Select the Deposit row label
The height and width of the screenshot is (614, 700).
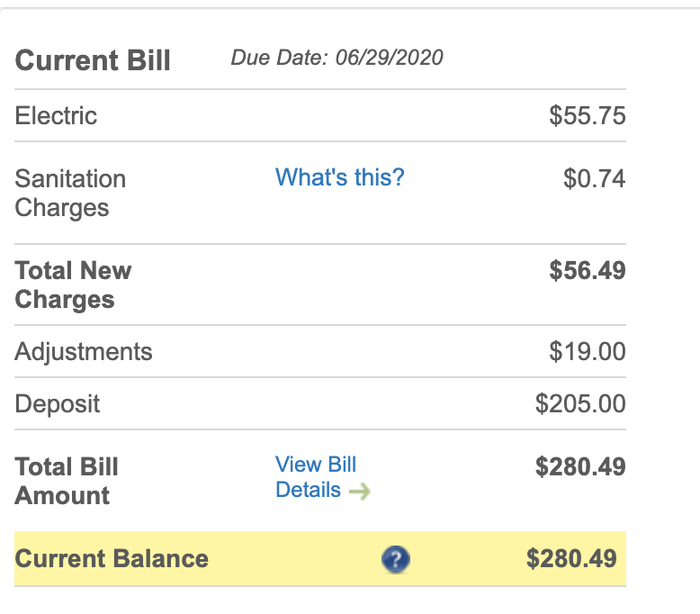[58, 404]
